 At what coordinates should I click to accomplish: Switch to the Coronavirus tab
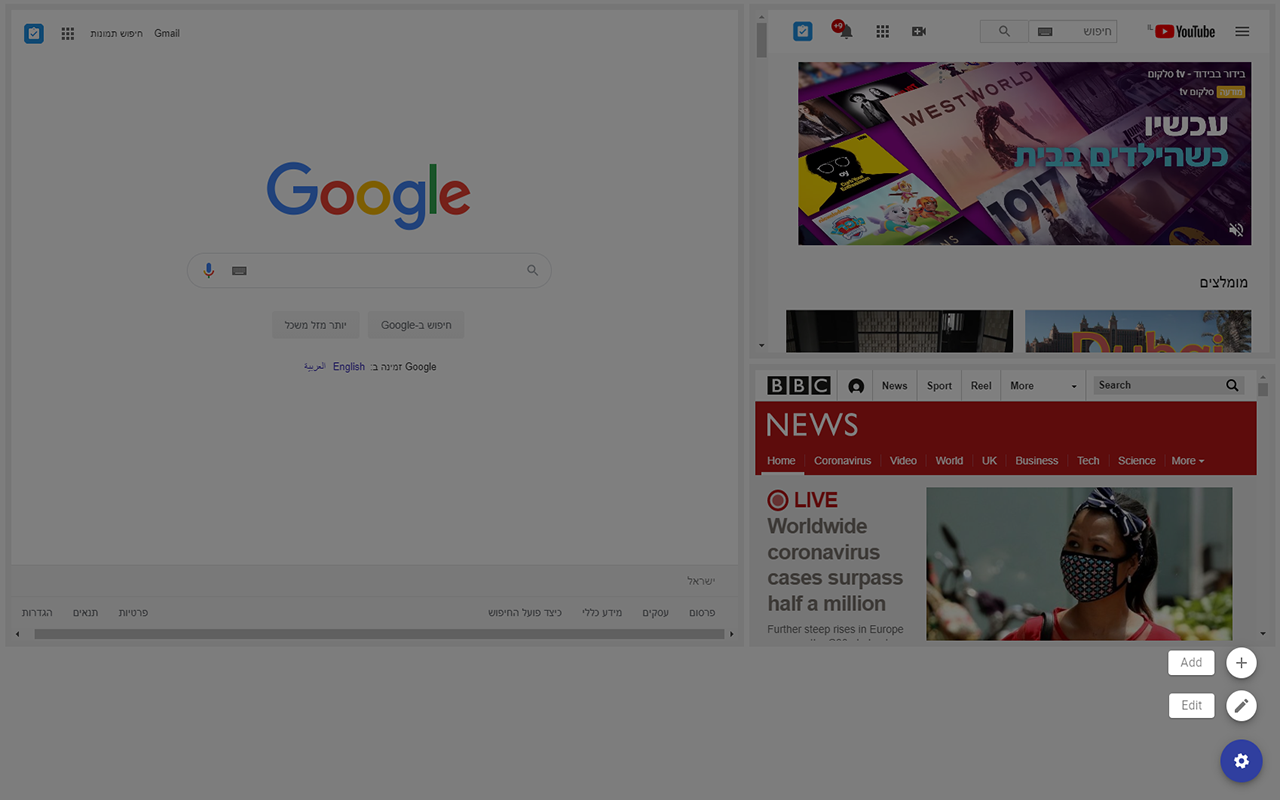[x=842, y=460]
